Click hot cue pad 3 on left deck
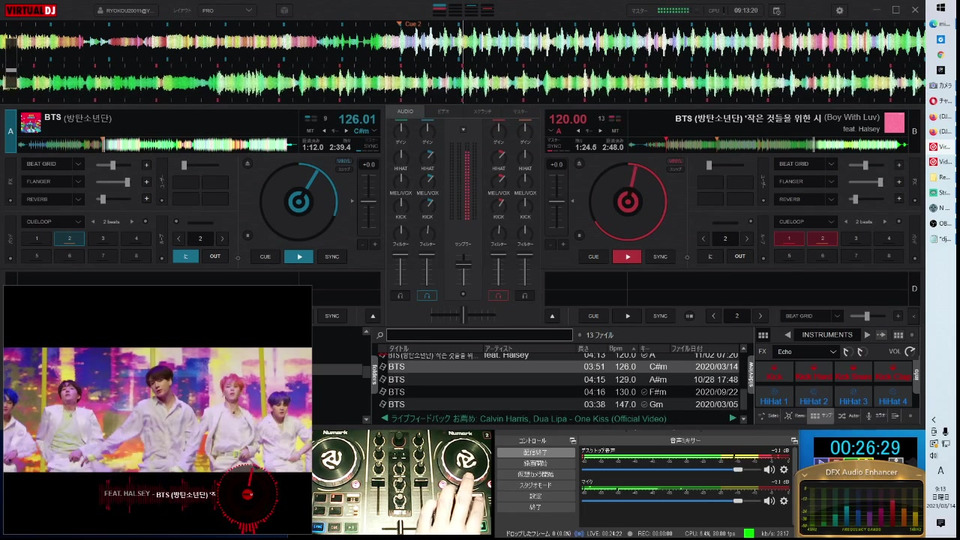 (101, 239)
